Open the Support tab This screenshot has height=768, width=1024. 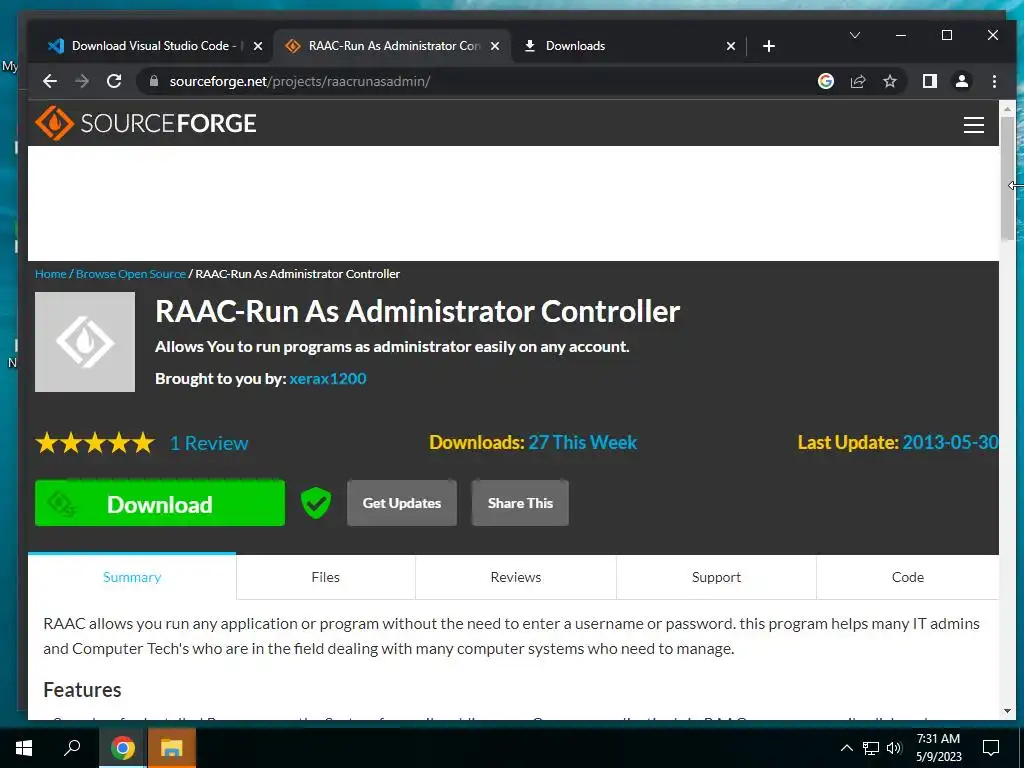click(x=716, y=577)
